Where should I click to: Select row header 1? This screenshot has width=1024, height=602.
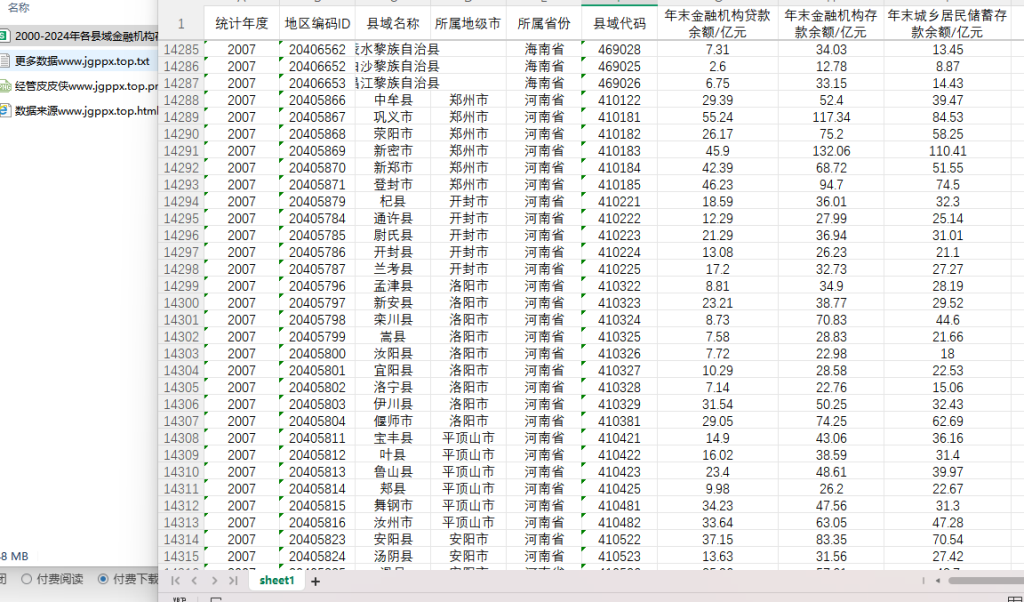click(x=181, y=24)
